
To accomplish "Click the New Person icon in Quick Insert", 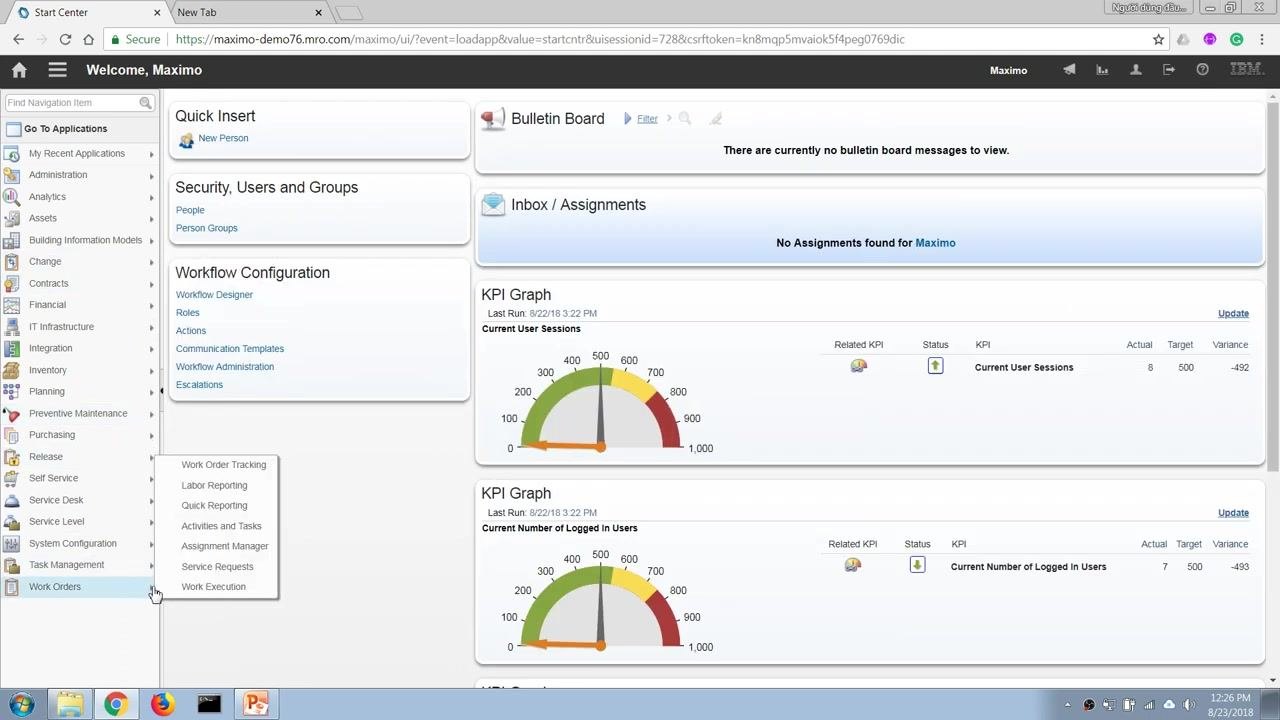I will click(x=186, y=140).
